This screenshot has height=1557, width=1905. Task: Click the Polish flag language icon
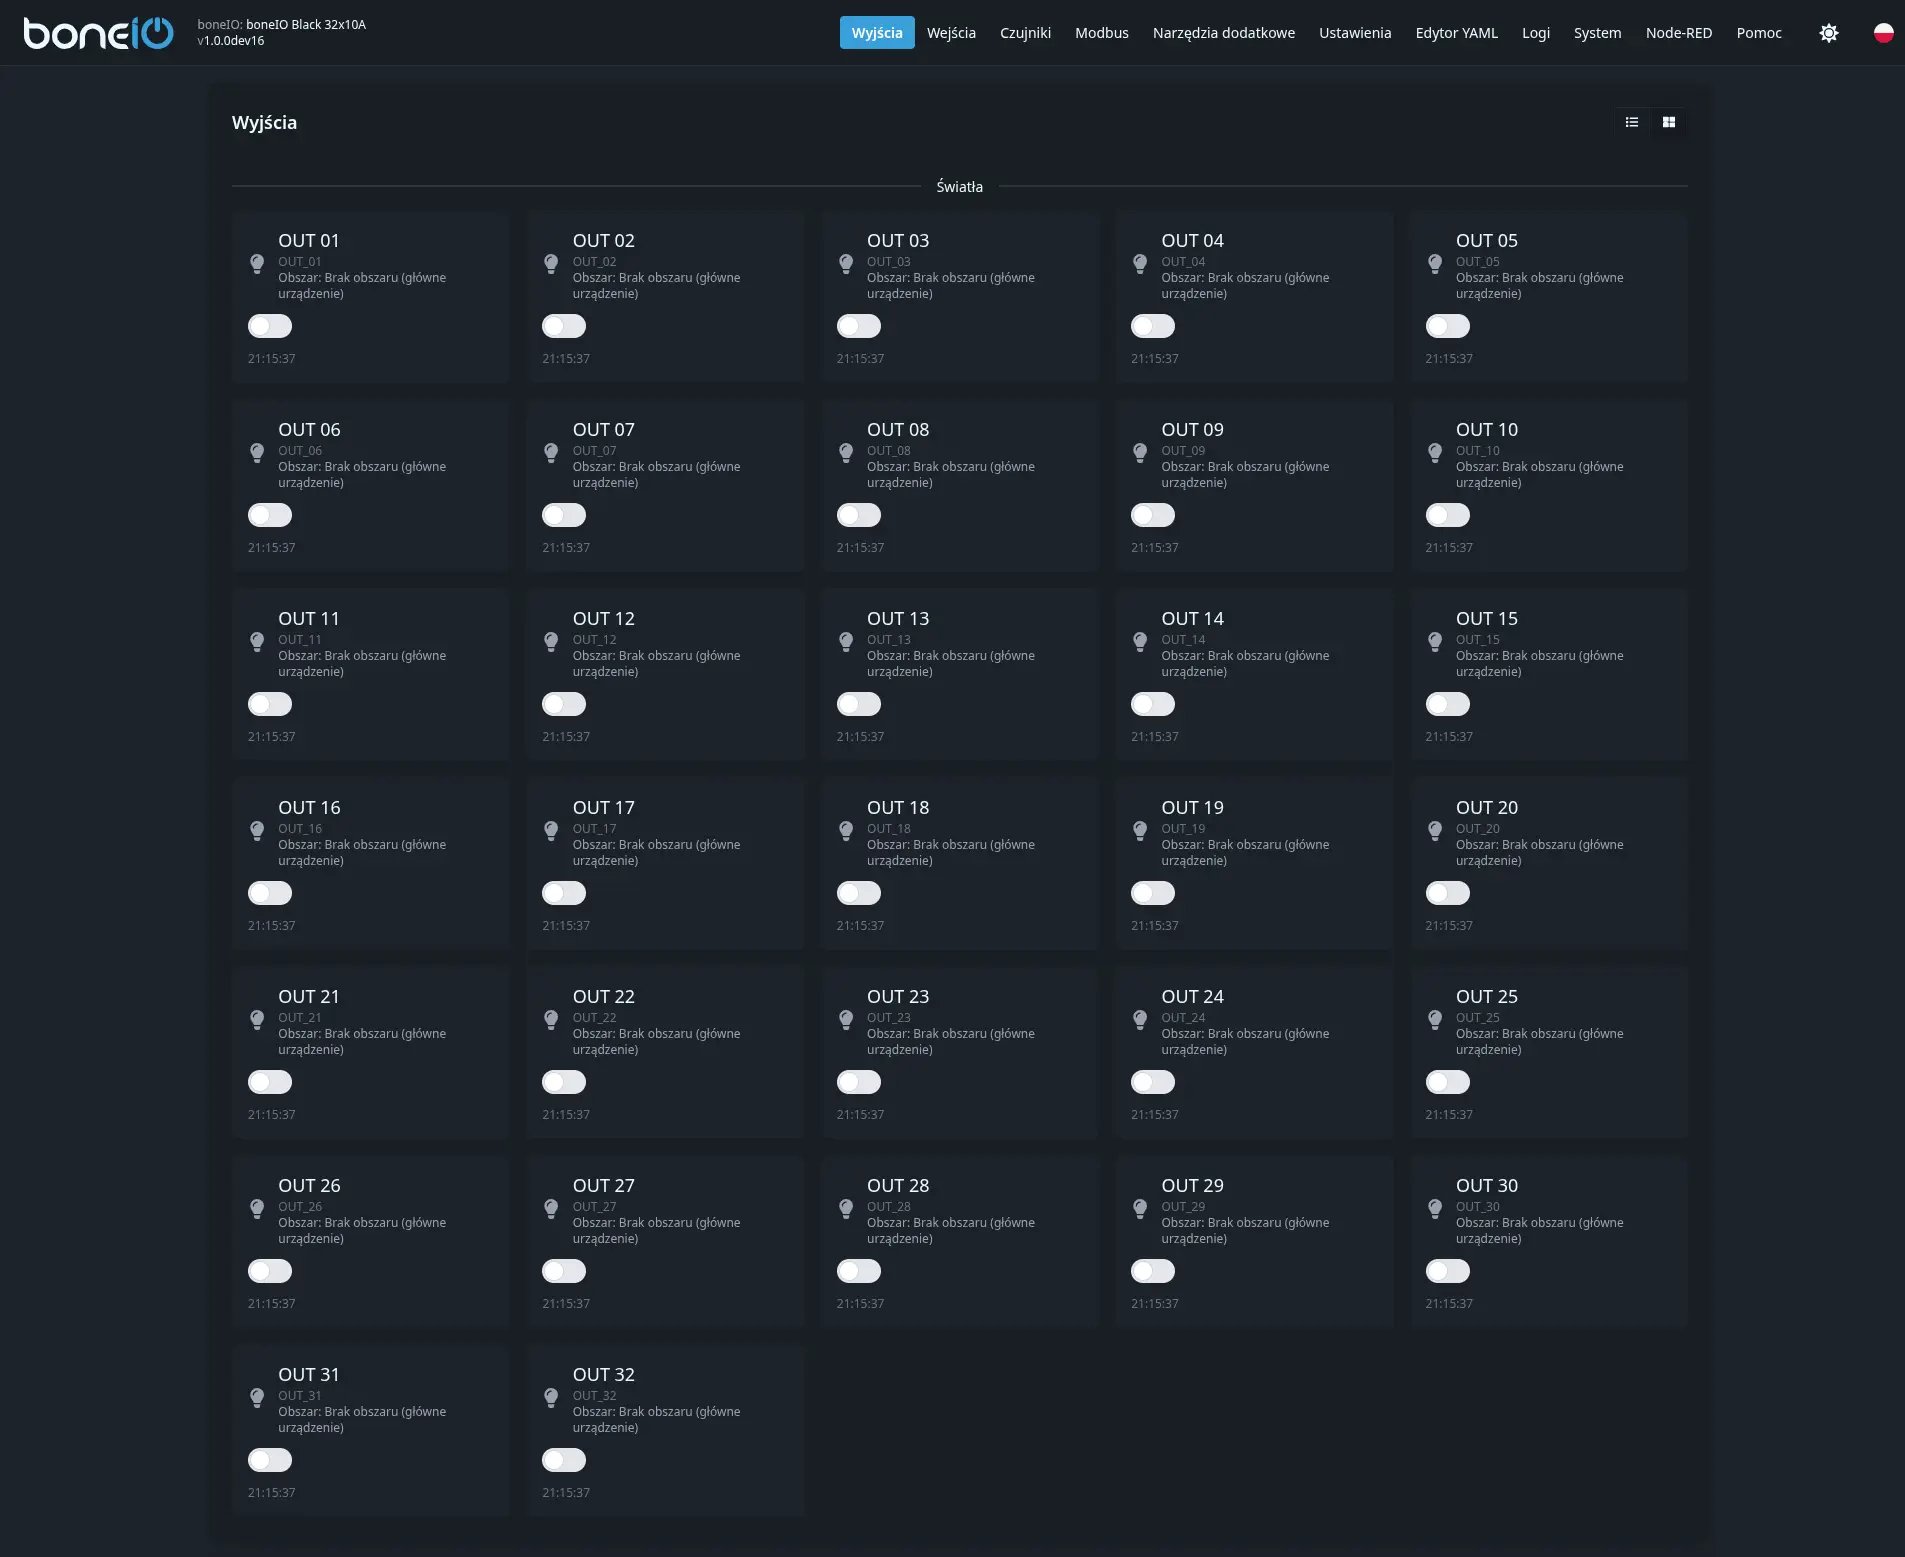coord(1883,33)
